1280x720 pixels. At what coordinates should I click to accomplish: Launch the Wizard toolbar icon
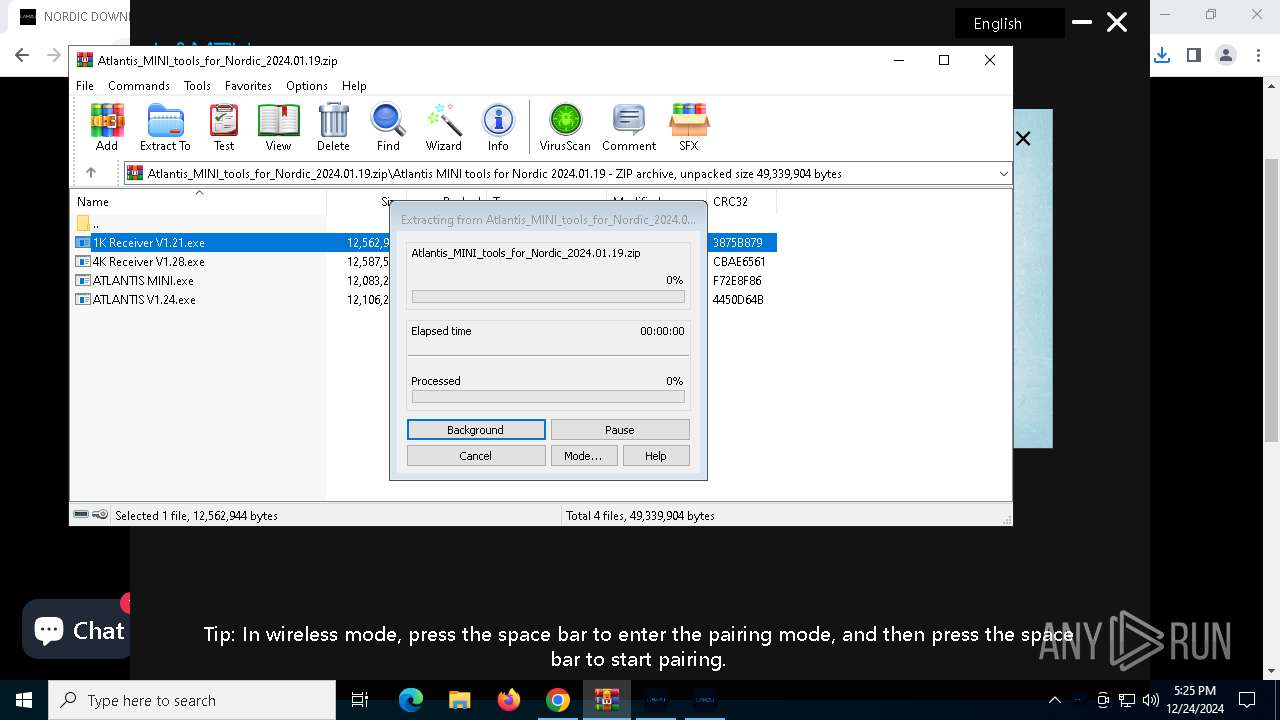444,127
